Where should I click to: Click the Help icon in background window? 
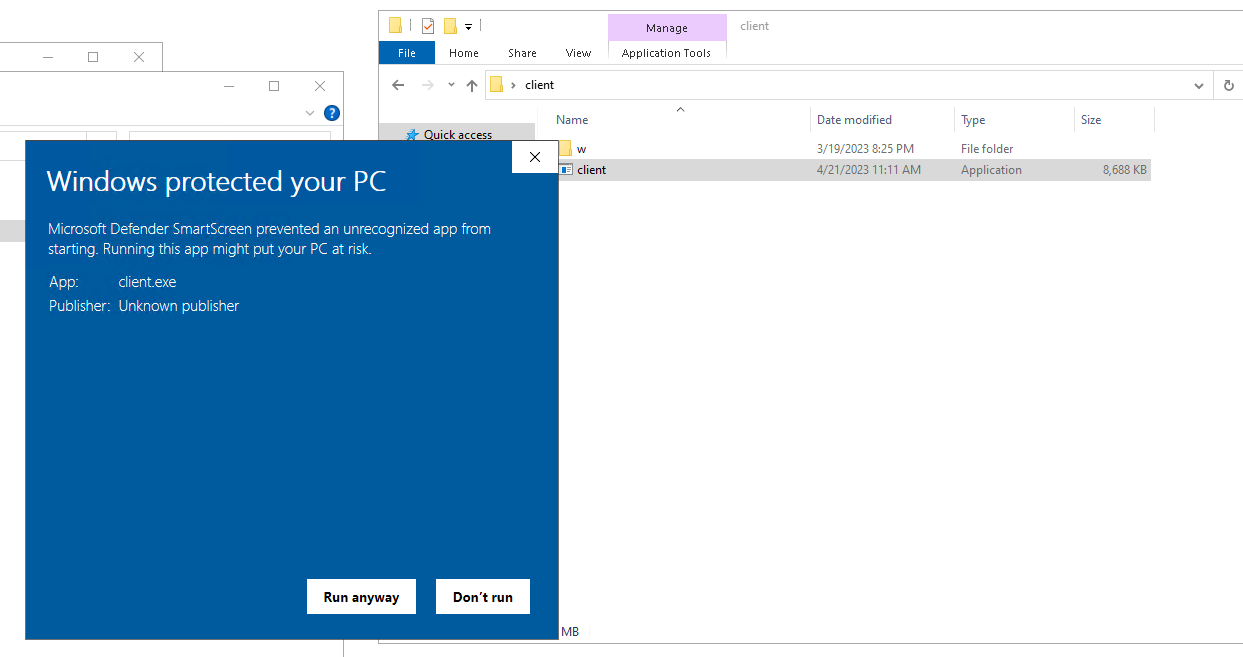[x=332, y=113]
